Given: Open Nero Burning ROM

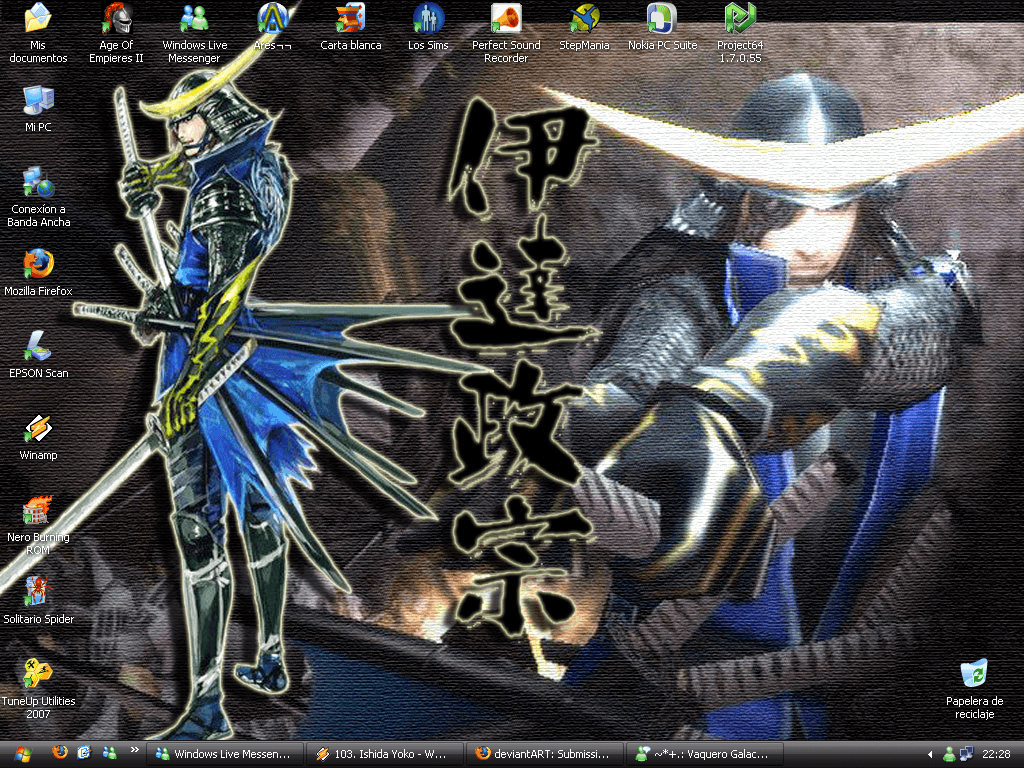Looking at the screenshot, I should pos(38,510).
